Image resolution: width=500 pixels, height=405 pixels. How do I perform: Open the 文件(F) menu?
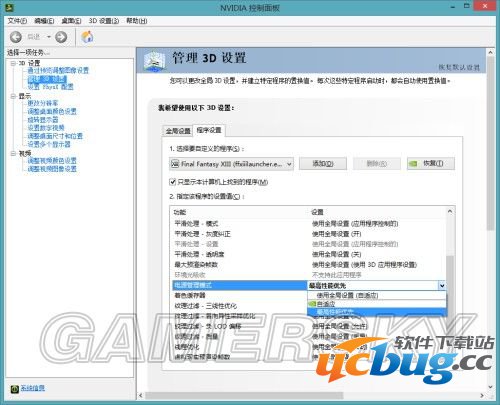tap(17, 21)
